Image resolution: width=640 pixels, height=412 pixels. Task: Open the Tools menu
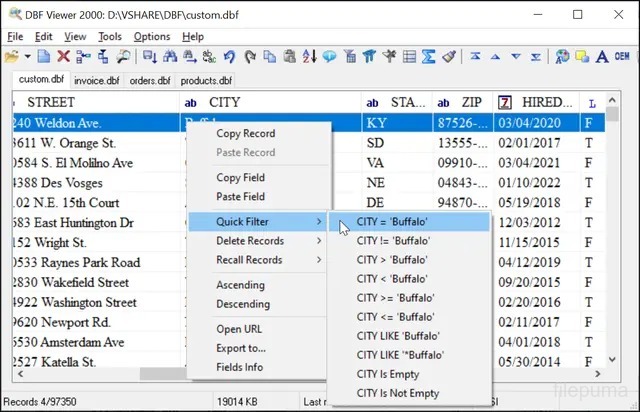pos(110,36)
